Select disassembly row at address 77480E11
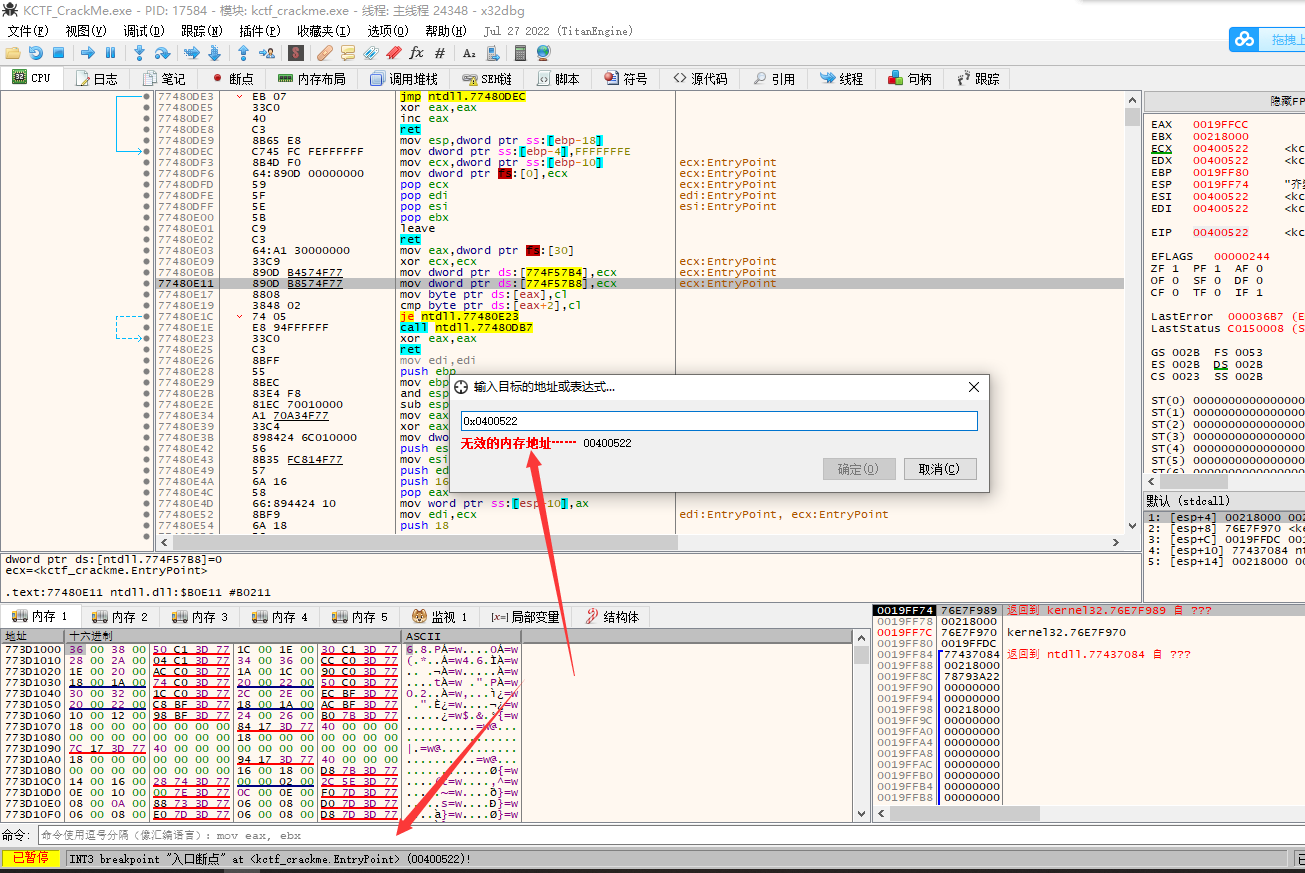This screenshot has height=873, width=1305. (x=640, y=283)
